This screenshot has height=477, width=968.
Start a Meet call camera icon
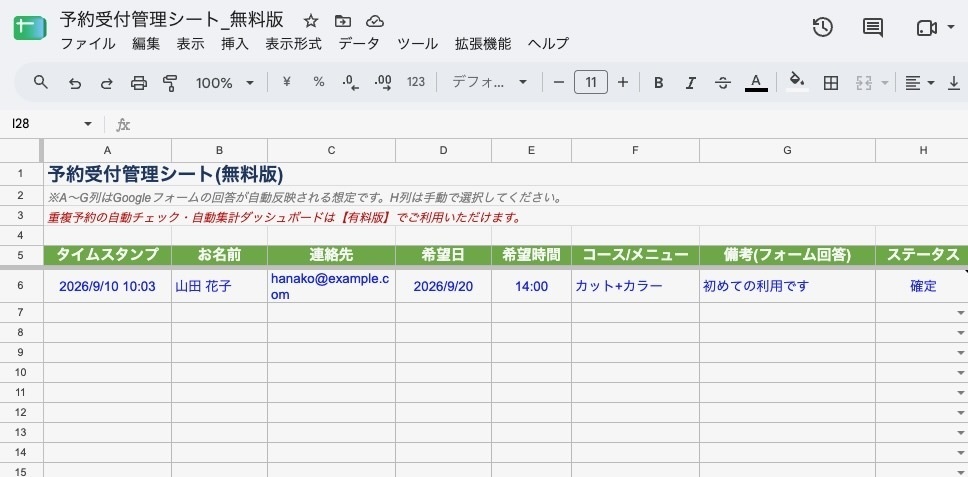point(927,28)
